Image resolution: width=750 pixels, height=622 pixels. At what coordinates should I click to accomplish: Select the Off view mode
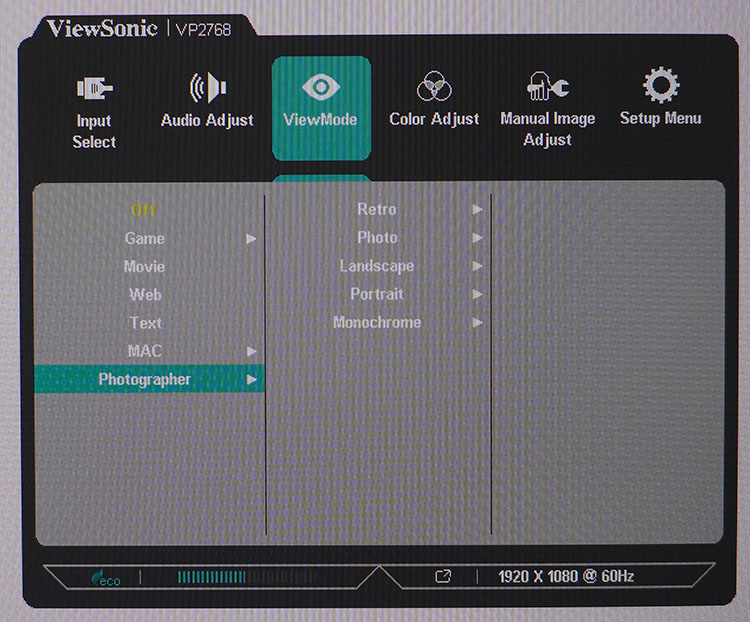pyautogui.click(x=144, y=210)
